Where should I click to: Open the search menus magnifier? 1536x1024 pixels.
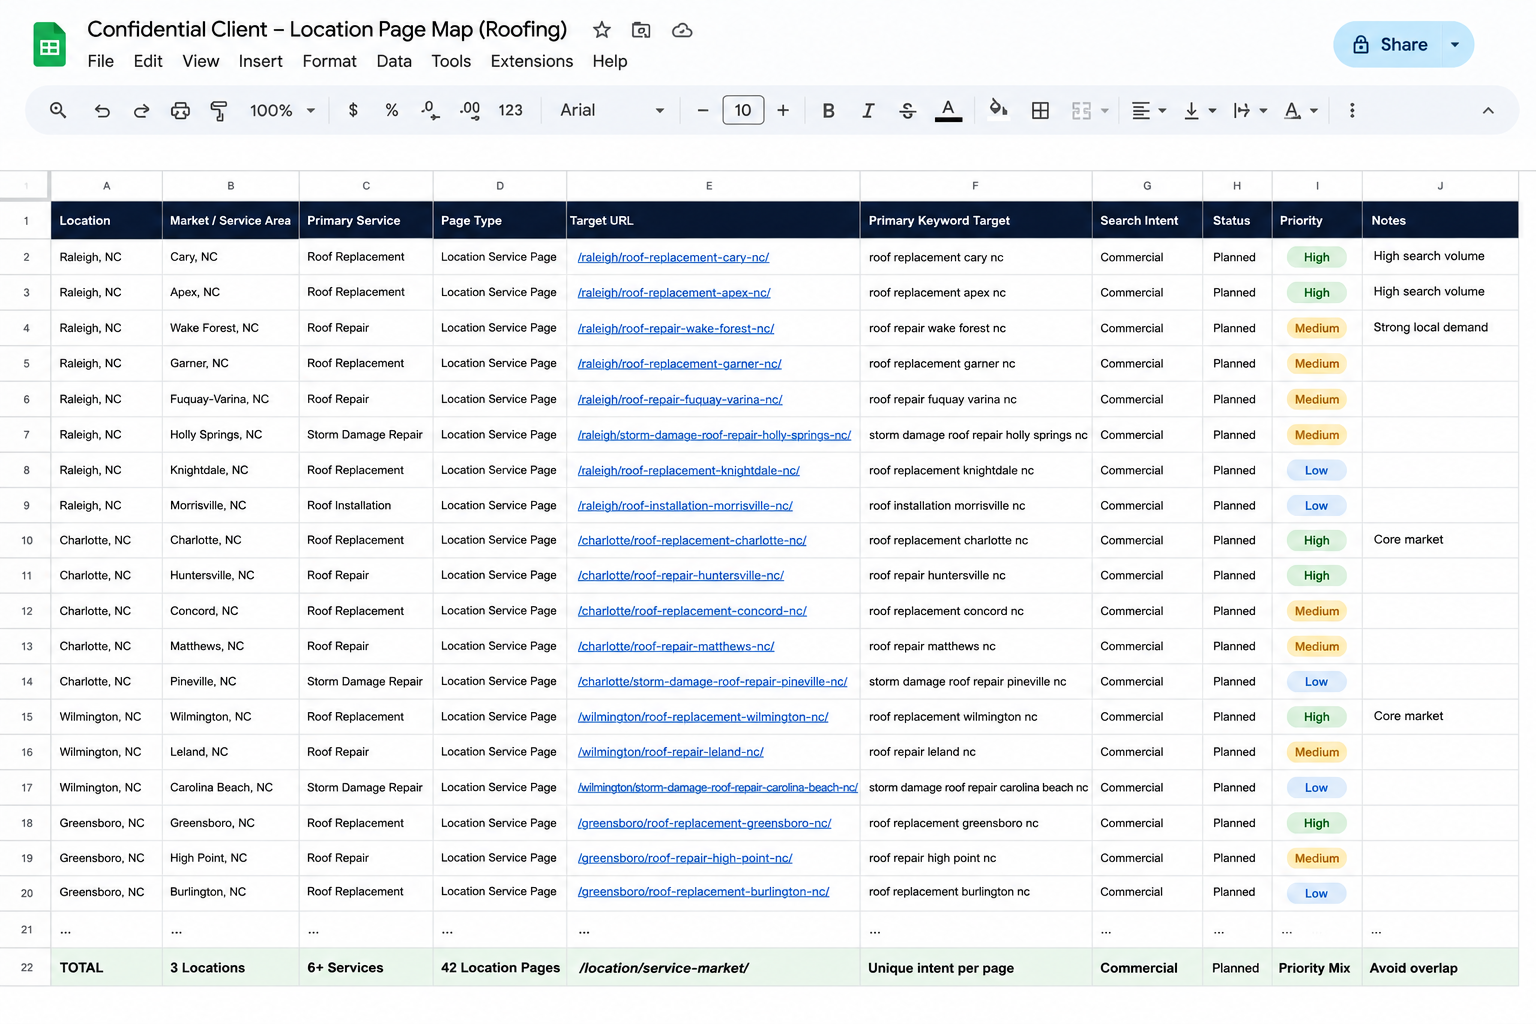(58, 110)
